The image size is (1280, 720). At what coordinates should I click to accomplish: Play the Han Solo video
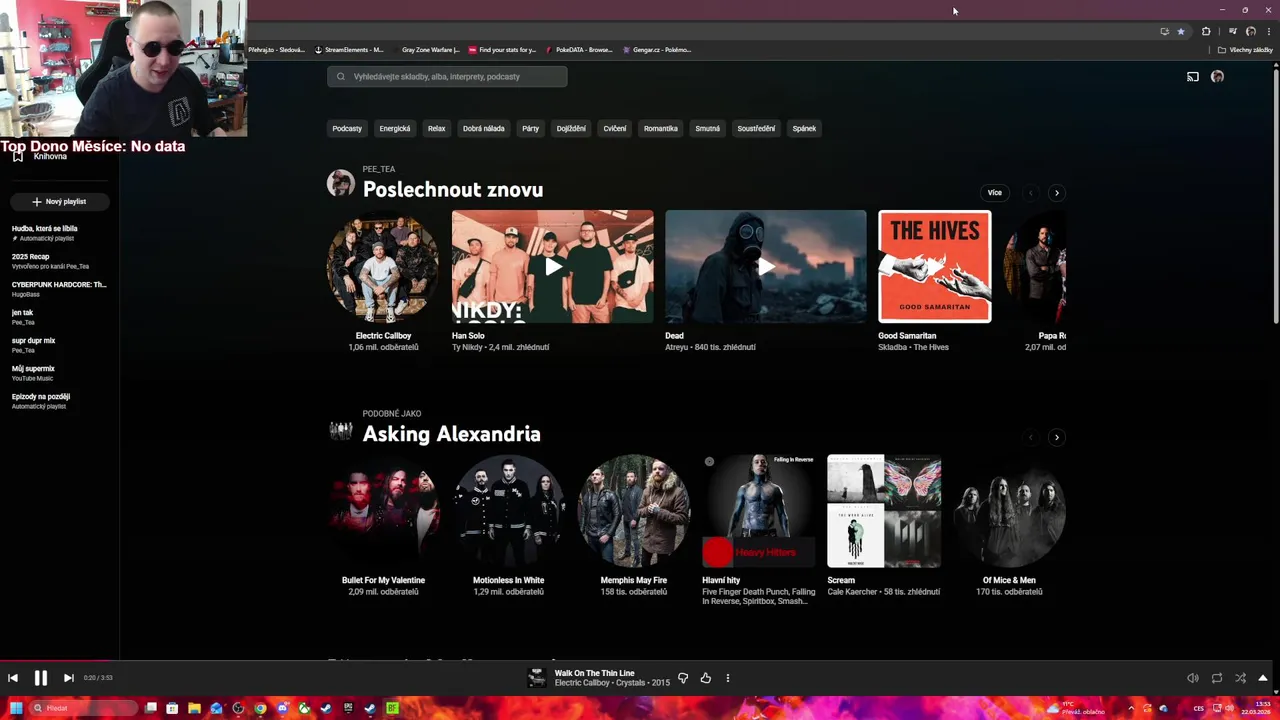[553, 266]
